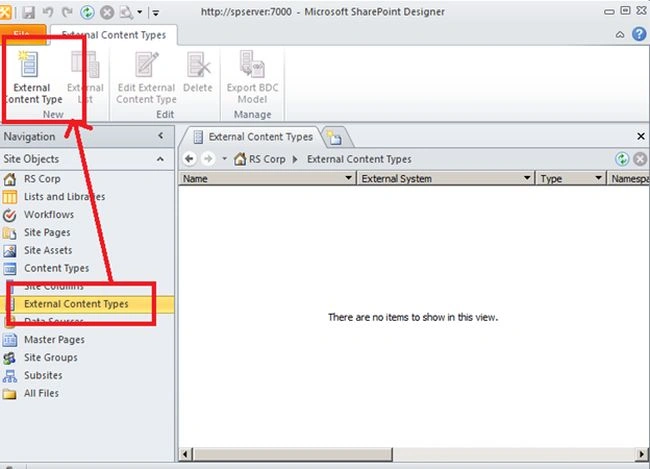Collapse the Site Objects section

160,159
